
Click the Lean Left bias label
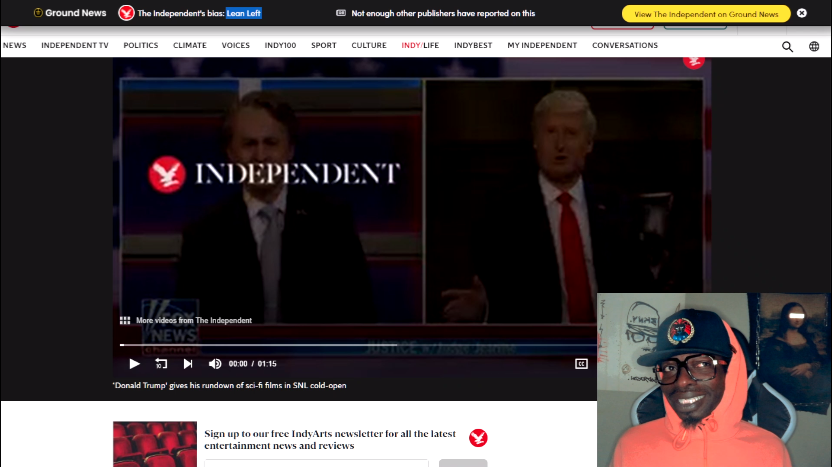tap(243, 13)
